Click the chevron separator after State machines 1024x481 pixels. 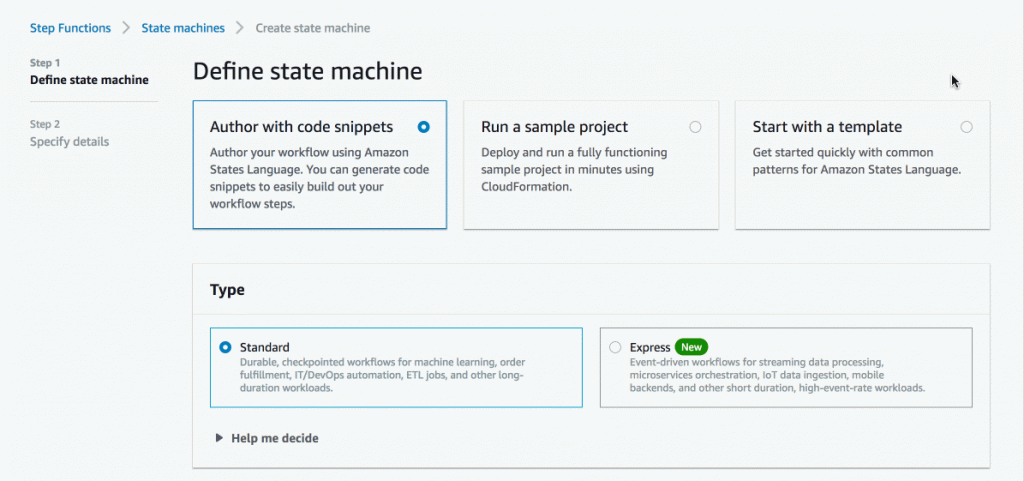coord(240,28)
